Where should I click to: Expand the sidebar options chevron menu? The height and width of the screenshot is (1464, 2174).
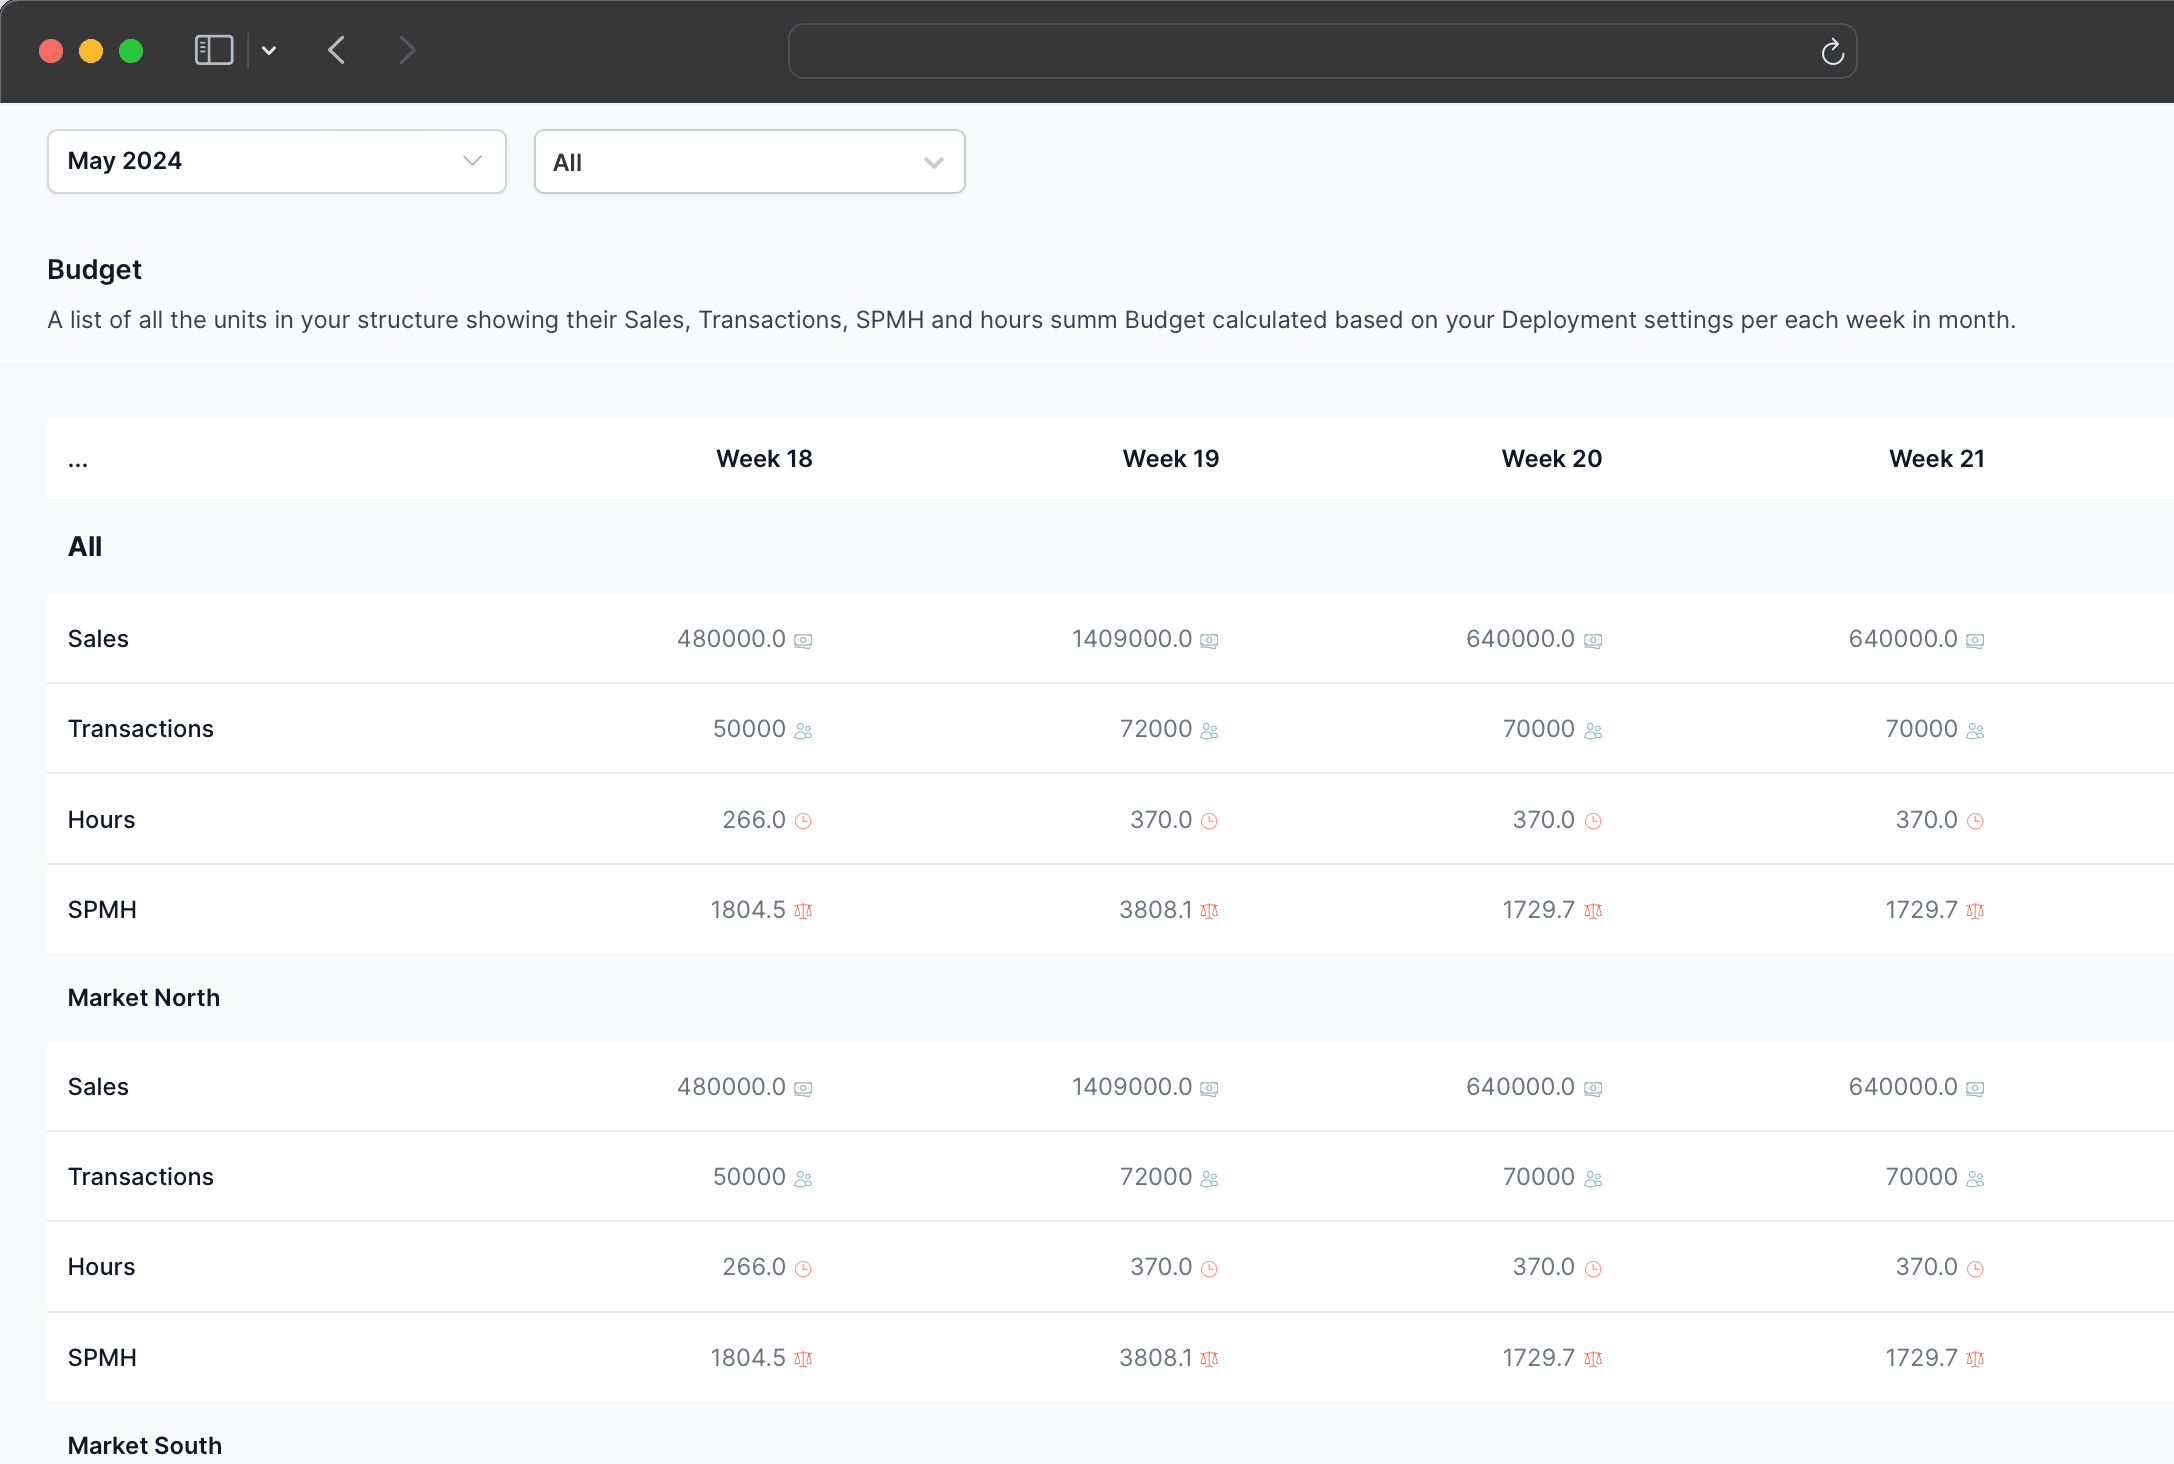[269, 50]
